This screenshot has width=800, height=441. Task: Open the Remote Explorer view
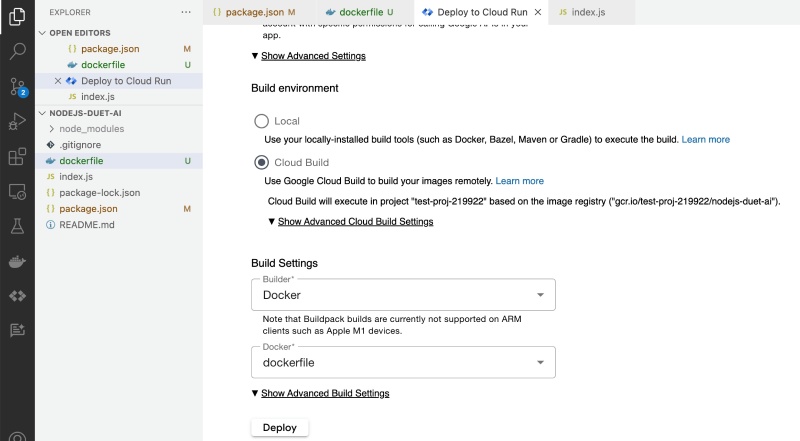[17, 191]
